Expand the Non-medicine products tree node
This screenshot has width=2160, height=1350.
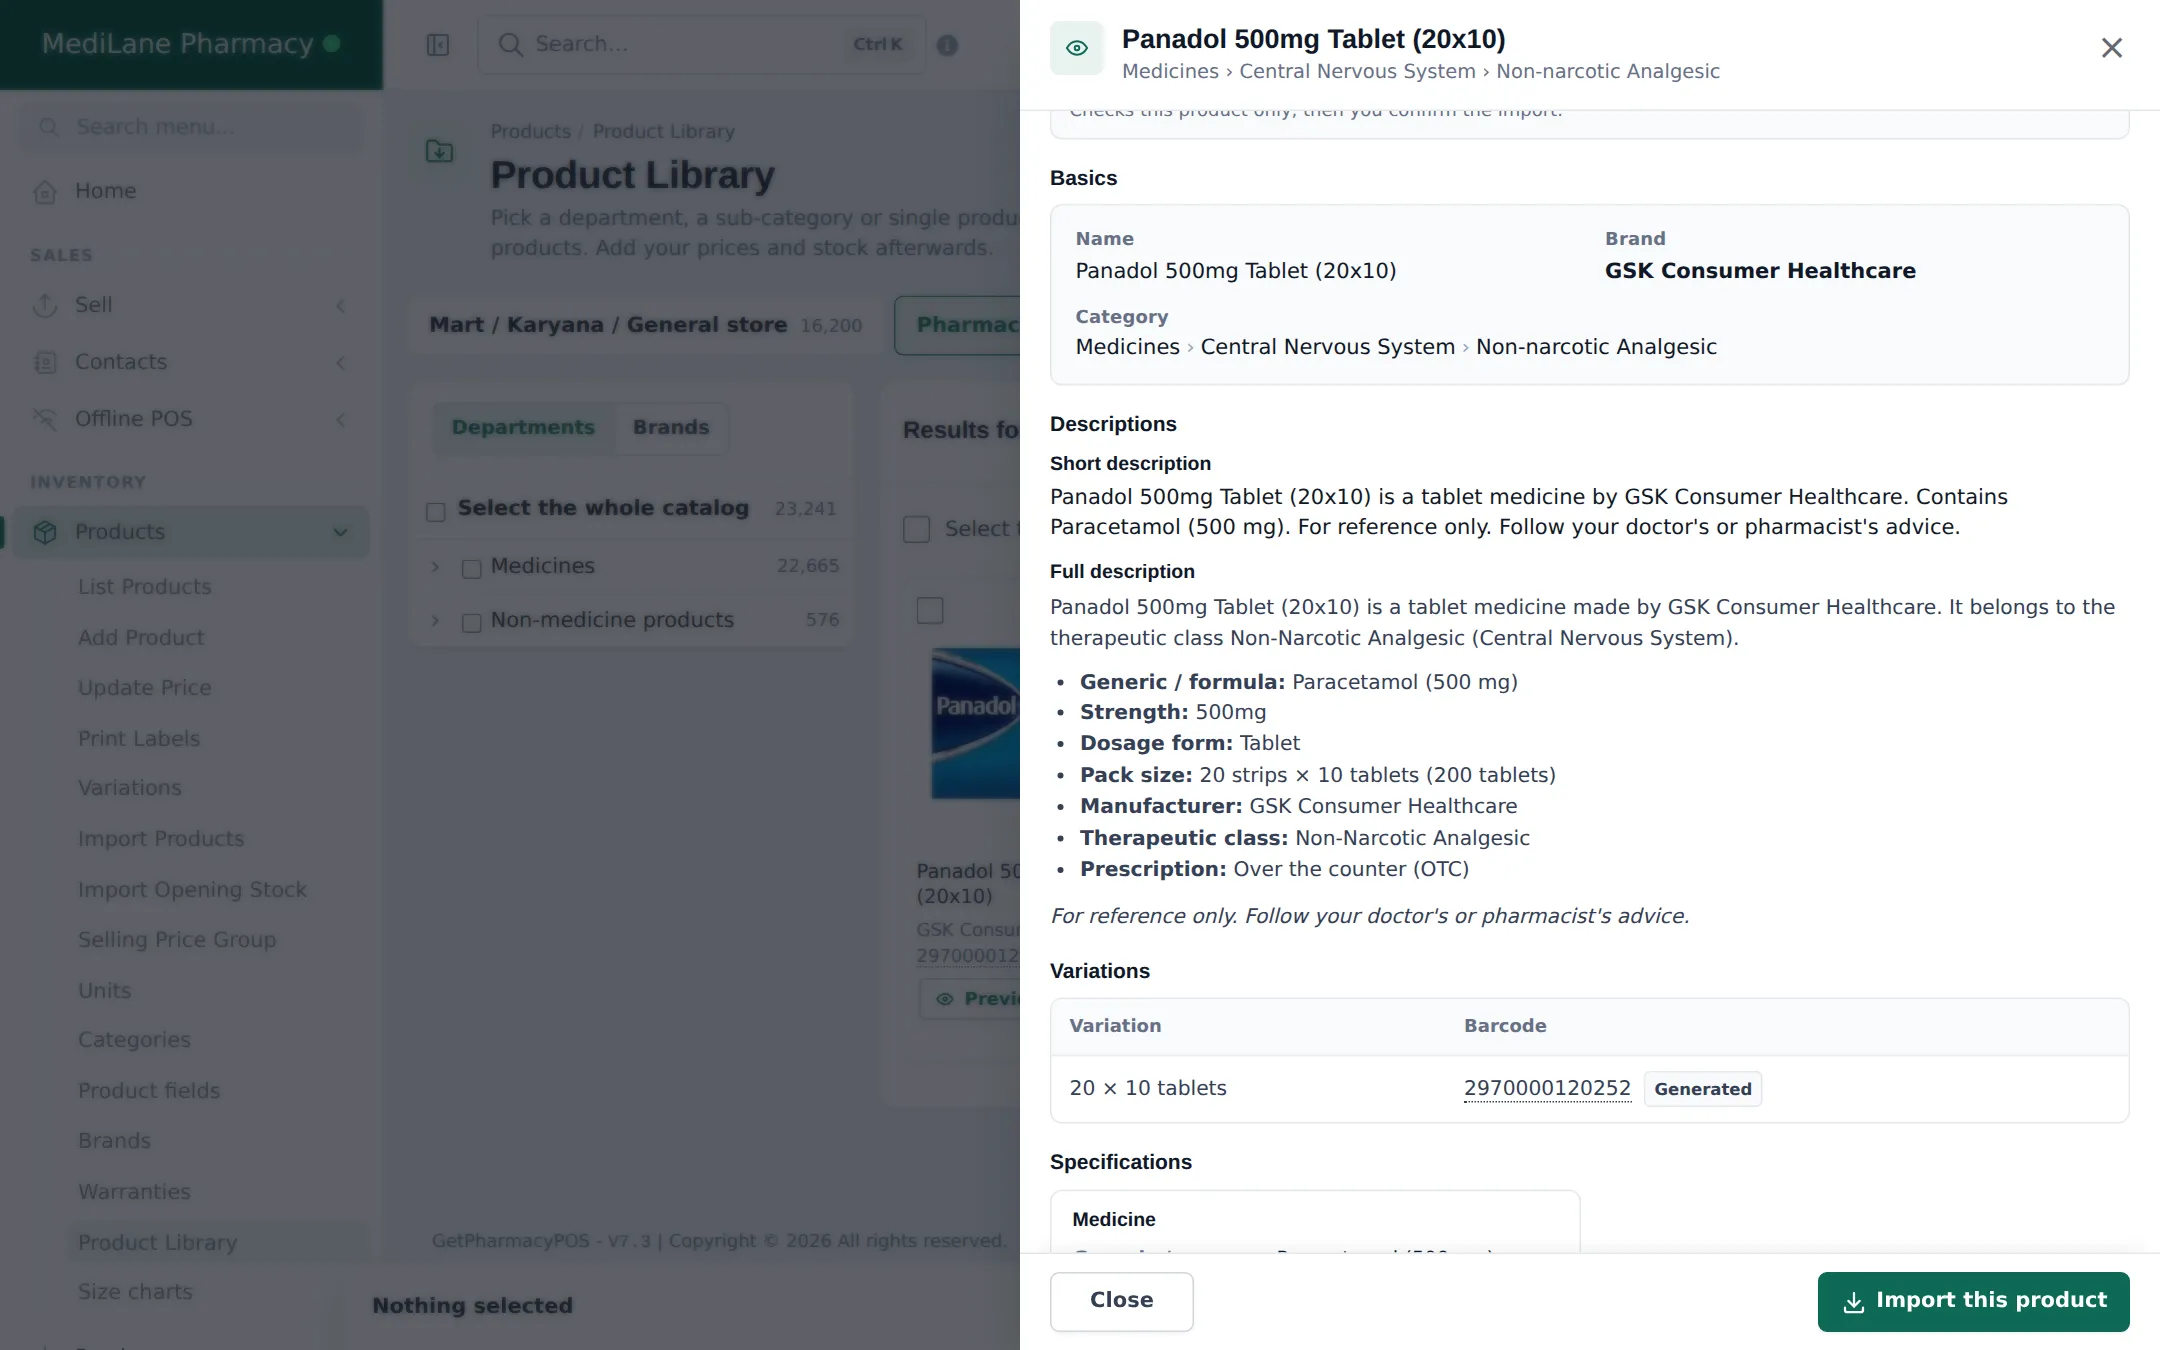coord(435,621)
